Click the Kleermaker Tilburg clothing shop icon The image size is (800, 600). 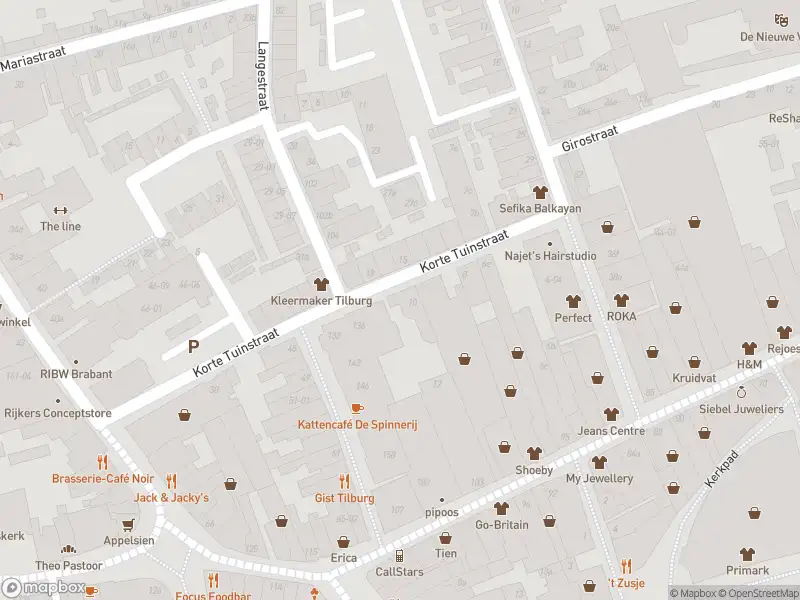(x=321, y=285)
